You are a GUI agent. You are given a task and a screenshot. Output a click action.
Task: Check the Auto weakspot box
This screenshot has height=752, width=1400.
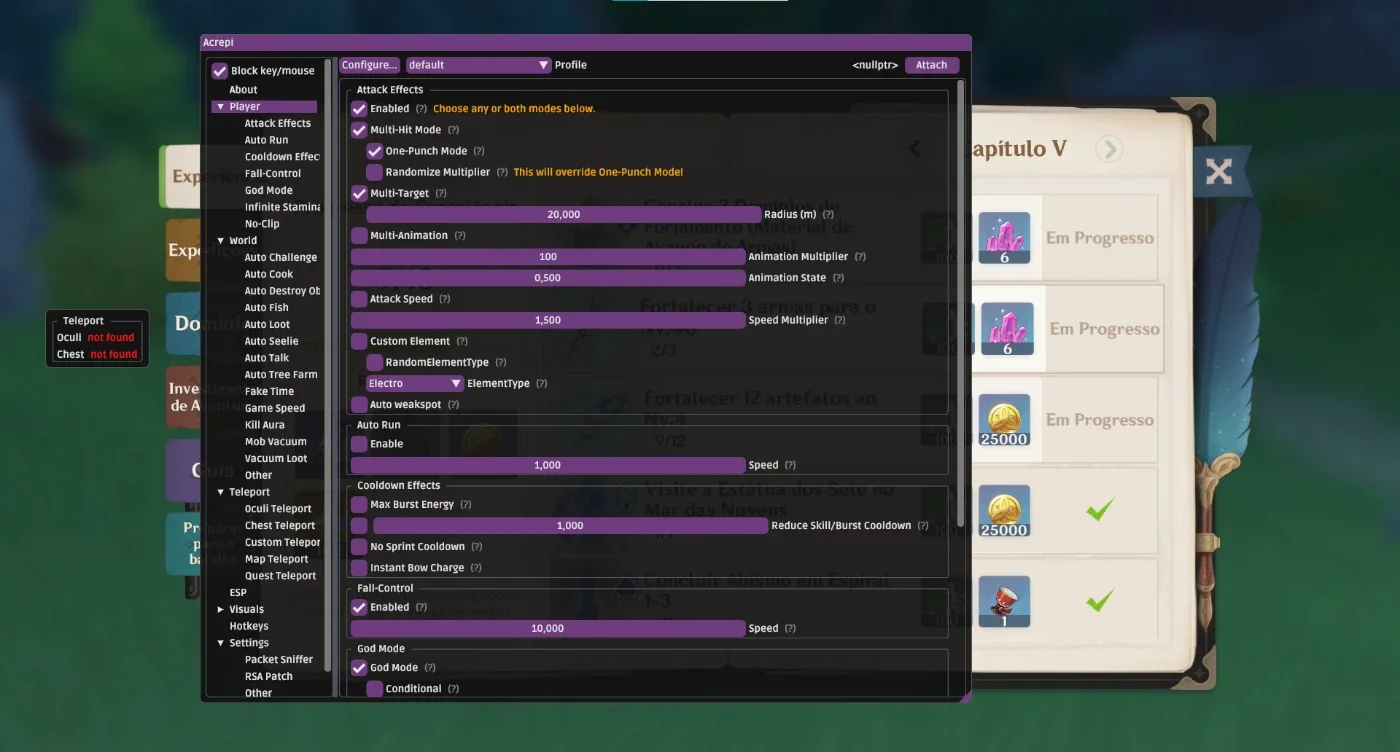359,405
